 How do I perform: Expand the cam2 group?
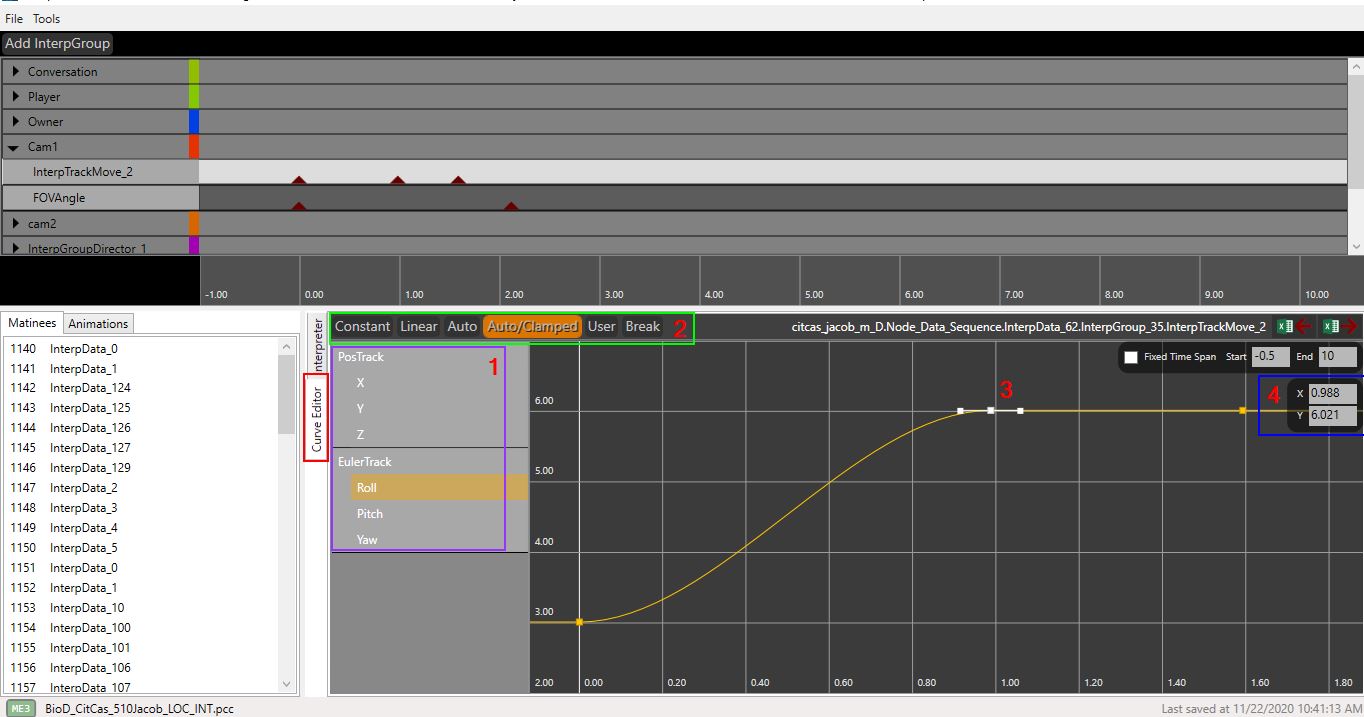[x=15, y=224]
